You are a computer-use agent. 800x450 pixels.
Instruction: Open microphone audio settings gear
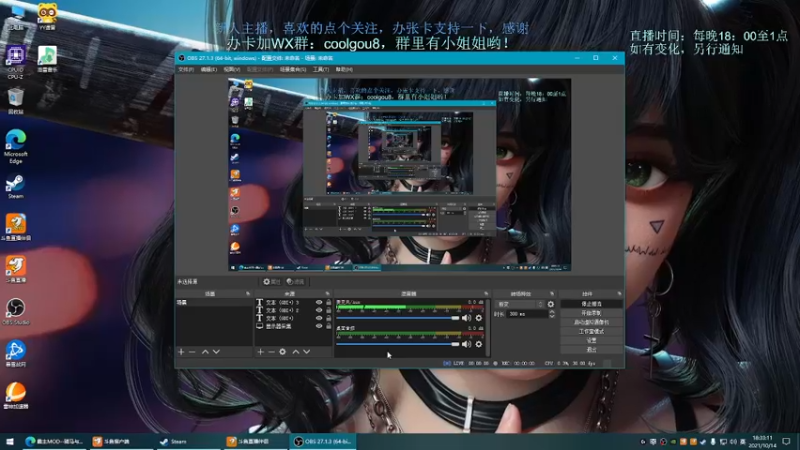point(479,318)
